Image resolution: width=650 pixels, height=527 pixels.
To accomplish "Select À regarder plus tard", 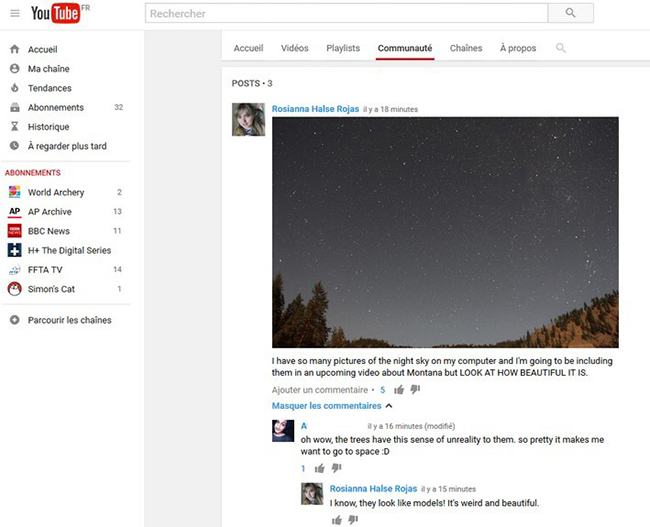I will [x=67, y=146].
